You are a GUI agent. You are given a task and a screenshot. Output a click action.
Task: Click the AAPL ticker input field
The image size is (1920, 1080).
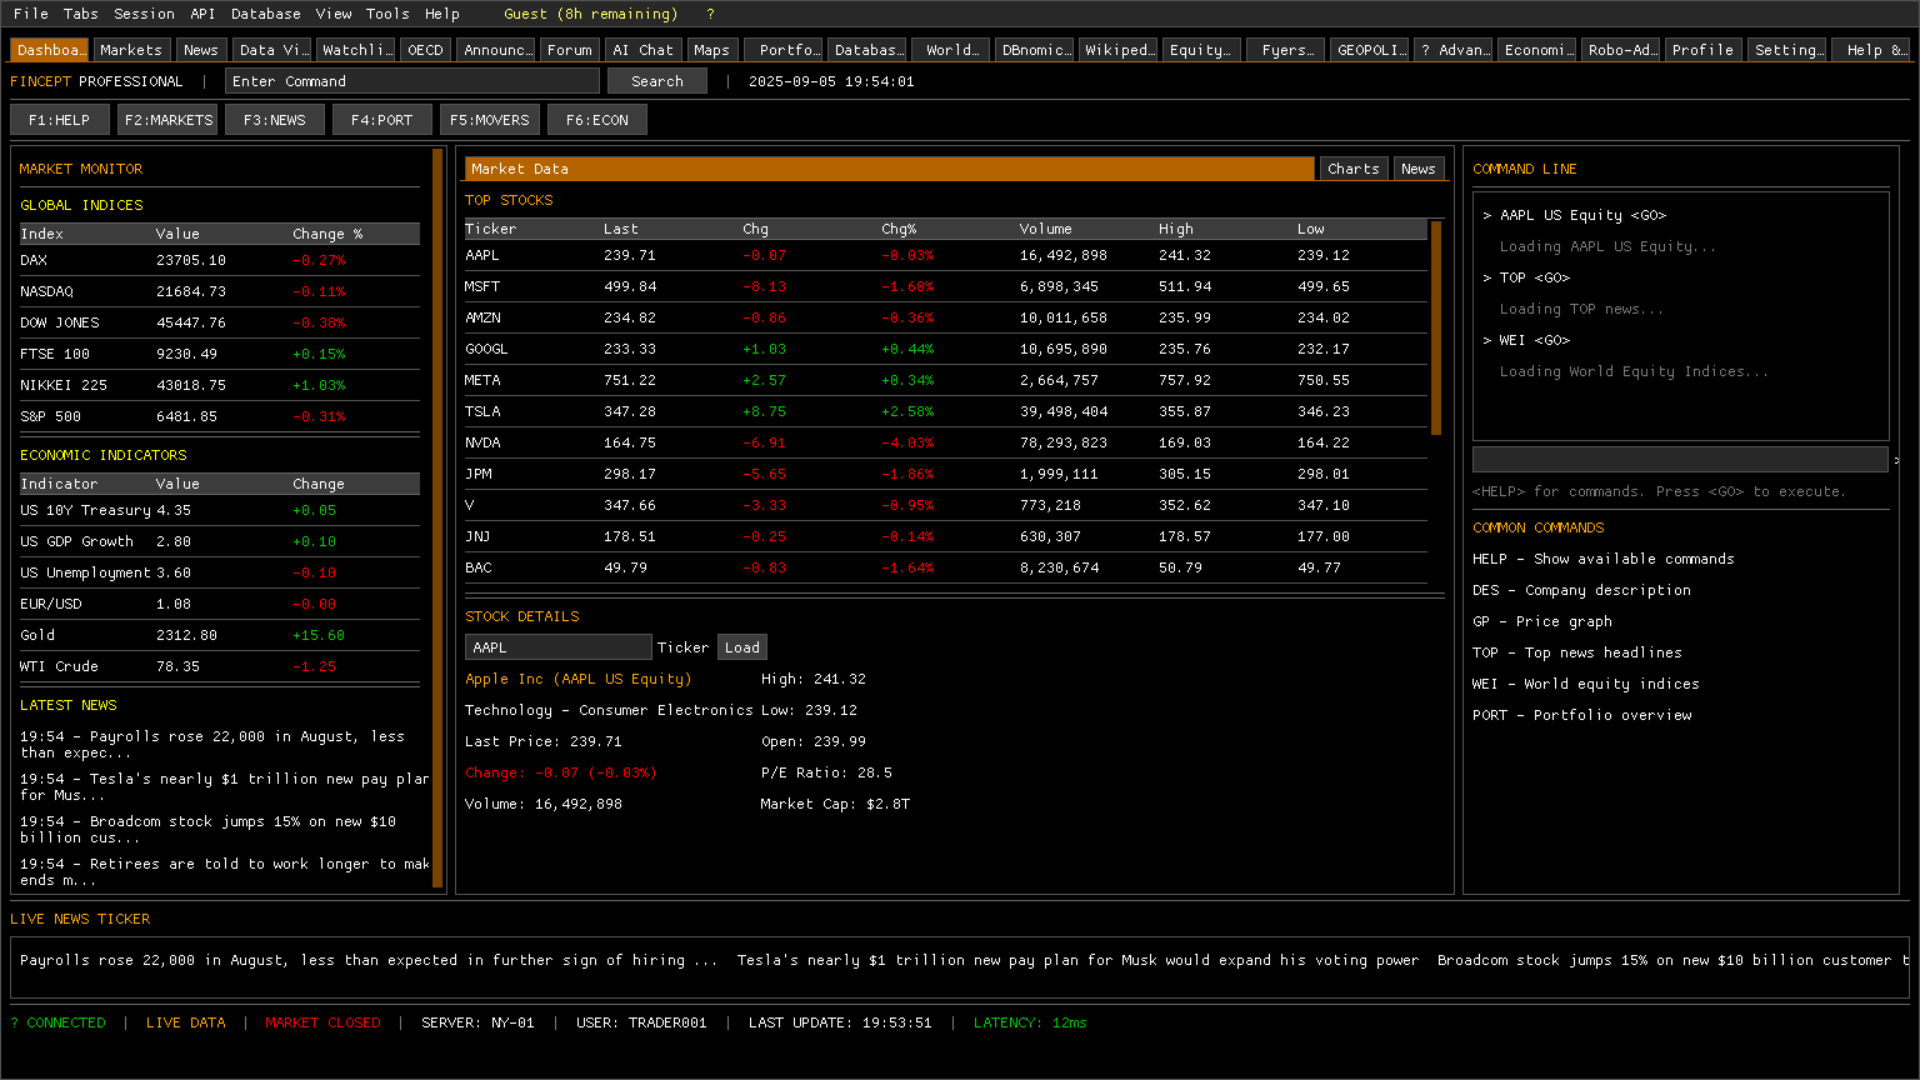(x=557, y=647)
